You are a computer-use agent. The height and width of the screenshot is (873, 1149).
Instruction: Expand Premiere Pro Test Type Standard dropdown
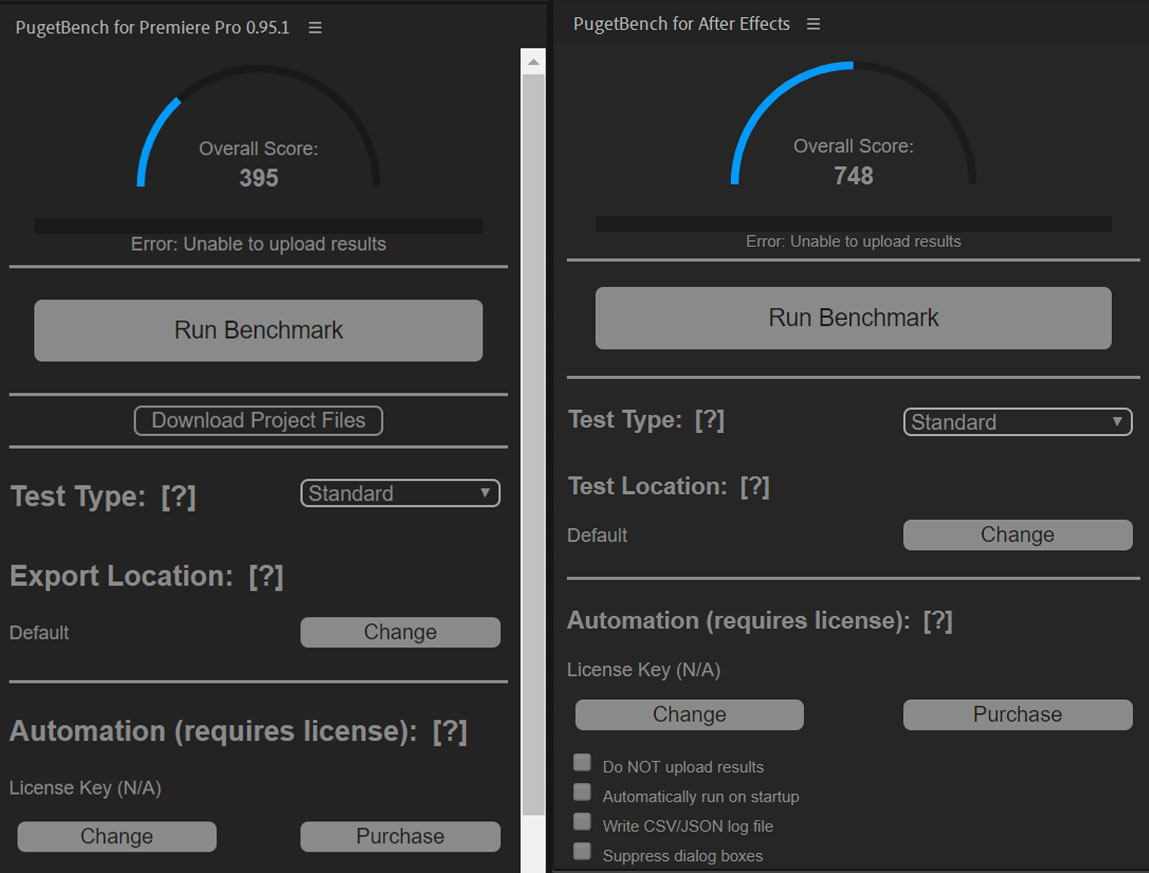click(400, 493)
